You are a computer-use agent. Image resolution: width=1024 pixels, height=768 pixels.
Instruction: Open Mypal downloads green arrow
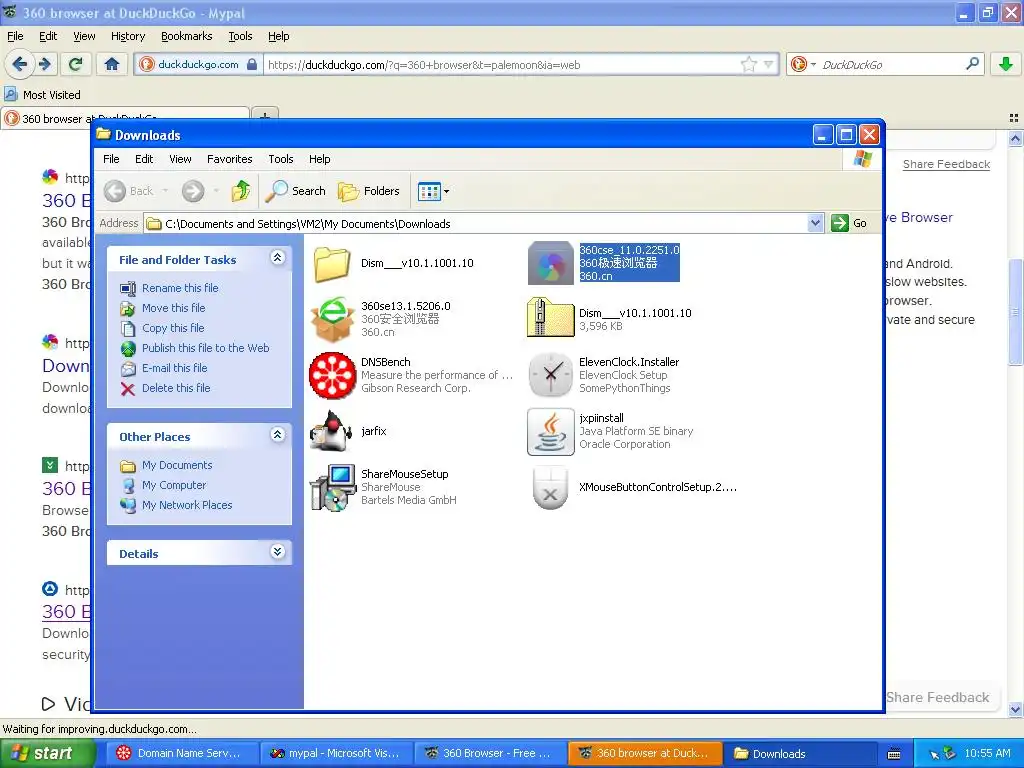click(1006, 64)
